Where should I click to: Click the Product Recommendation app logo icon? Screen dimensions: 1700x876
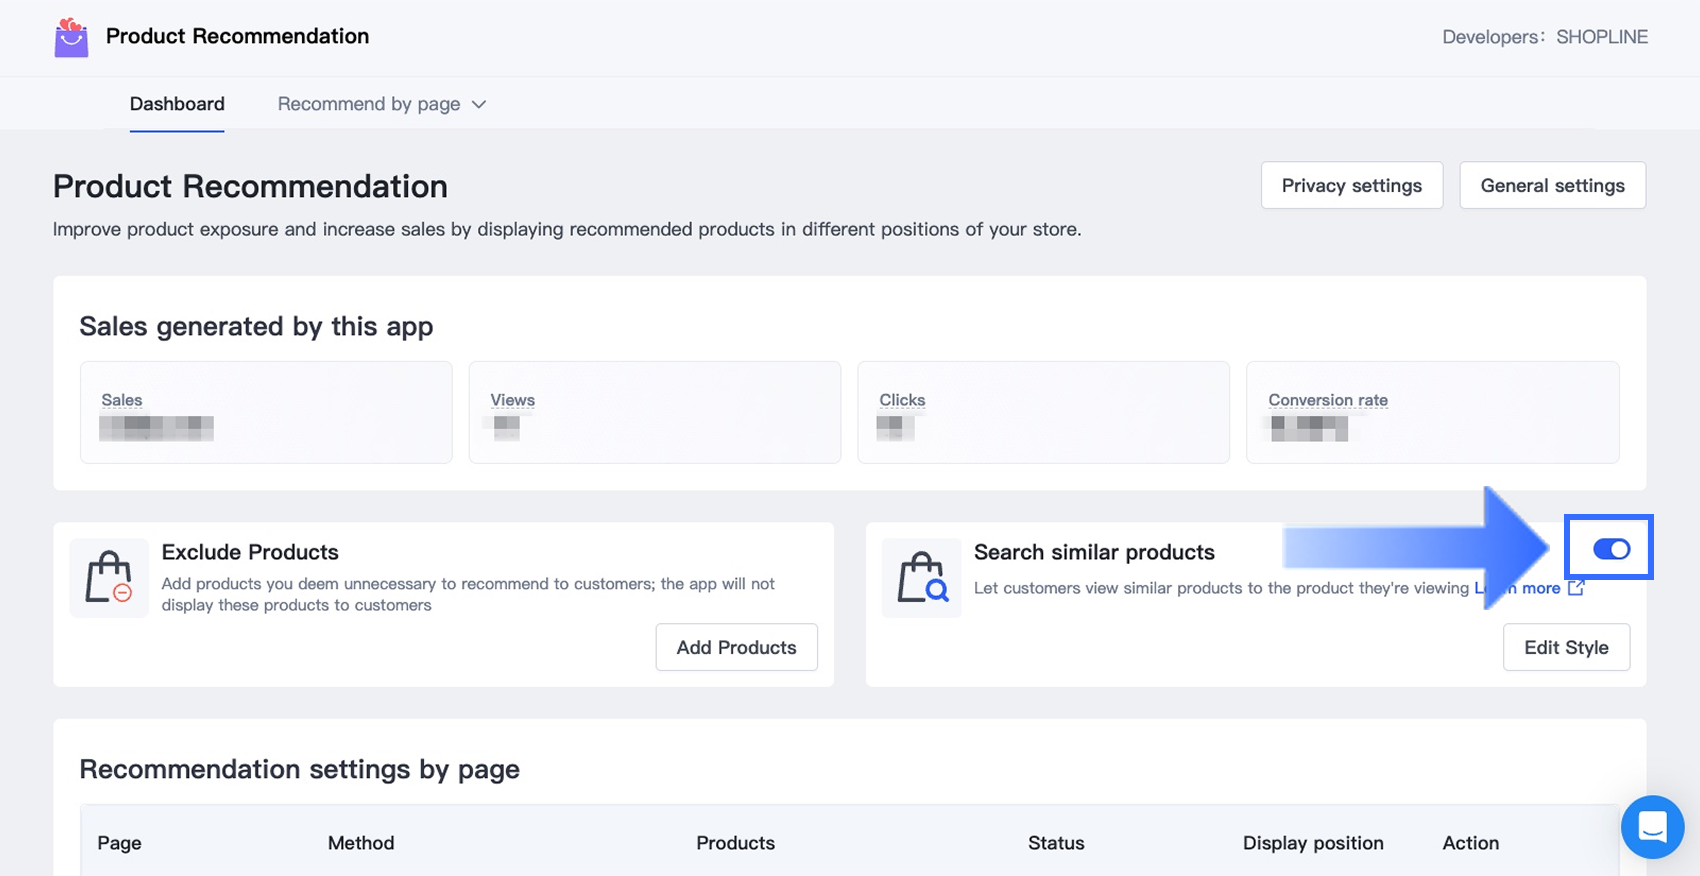(x=71, y=38)
